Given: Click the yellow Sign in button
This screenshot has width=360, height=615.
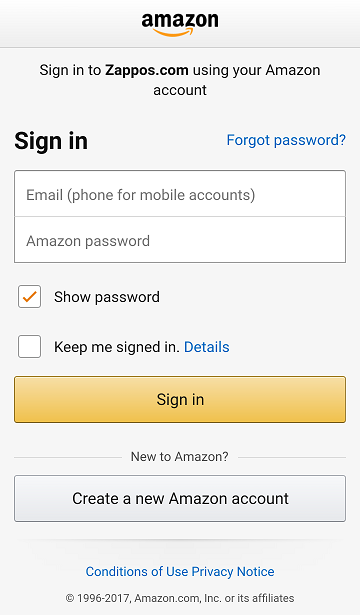Looking at the screenshot, I should 180,399.
